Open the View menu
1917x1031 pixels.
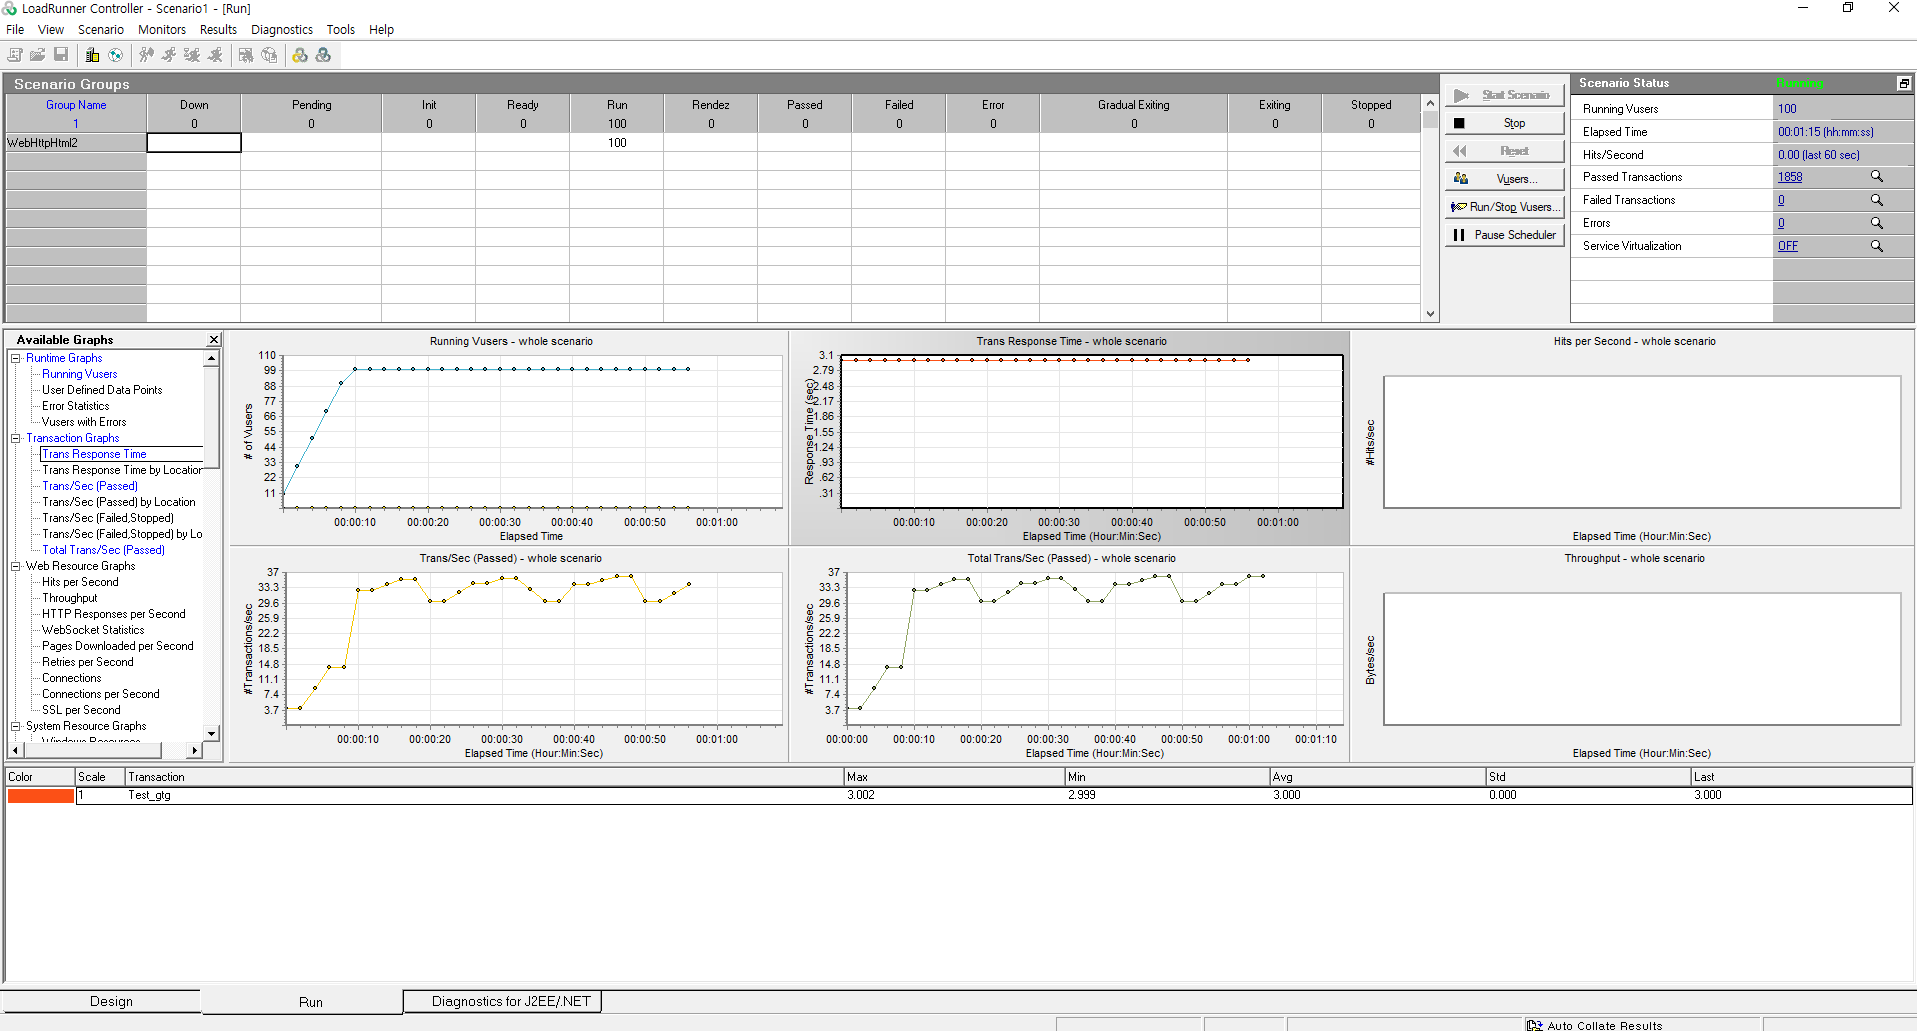tap(51, 29)
